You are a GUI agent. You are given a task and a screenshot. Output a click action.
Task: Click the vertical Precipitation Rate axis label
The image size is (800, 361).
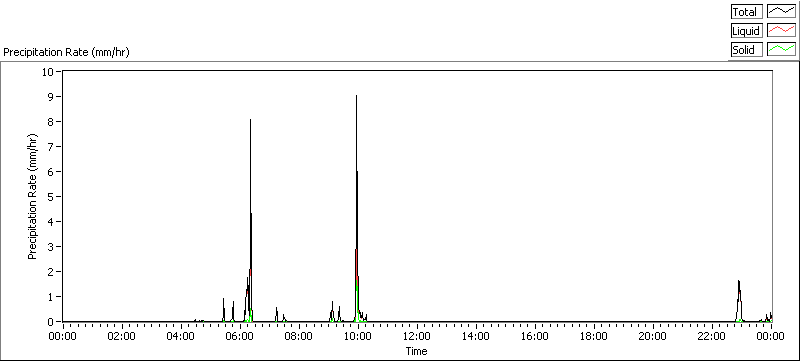click(33, 196)
